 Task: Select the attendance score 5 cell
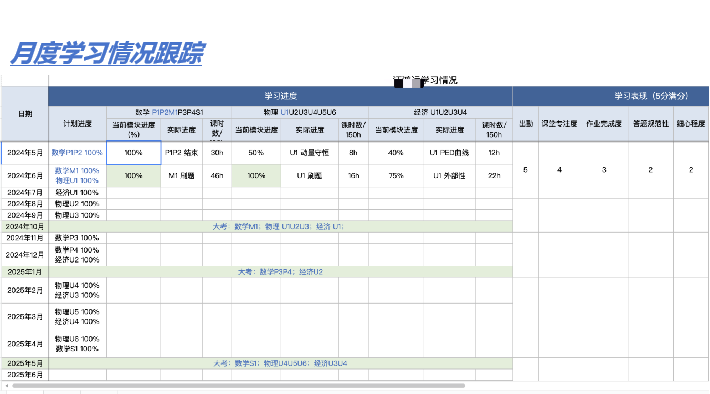tap(526, 170)
